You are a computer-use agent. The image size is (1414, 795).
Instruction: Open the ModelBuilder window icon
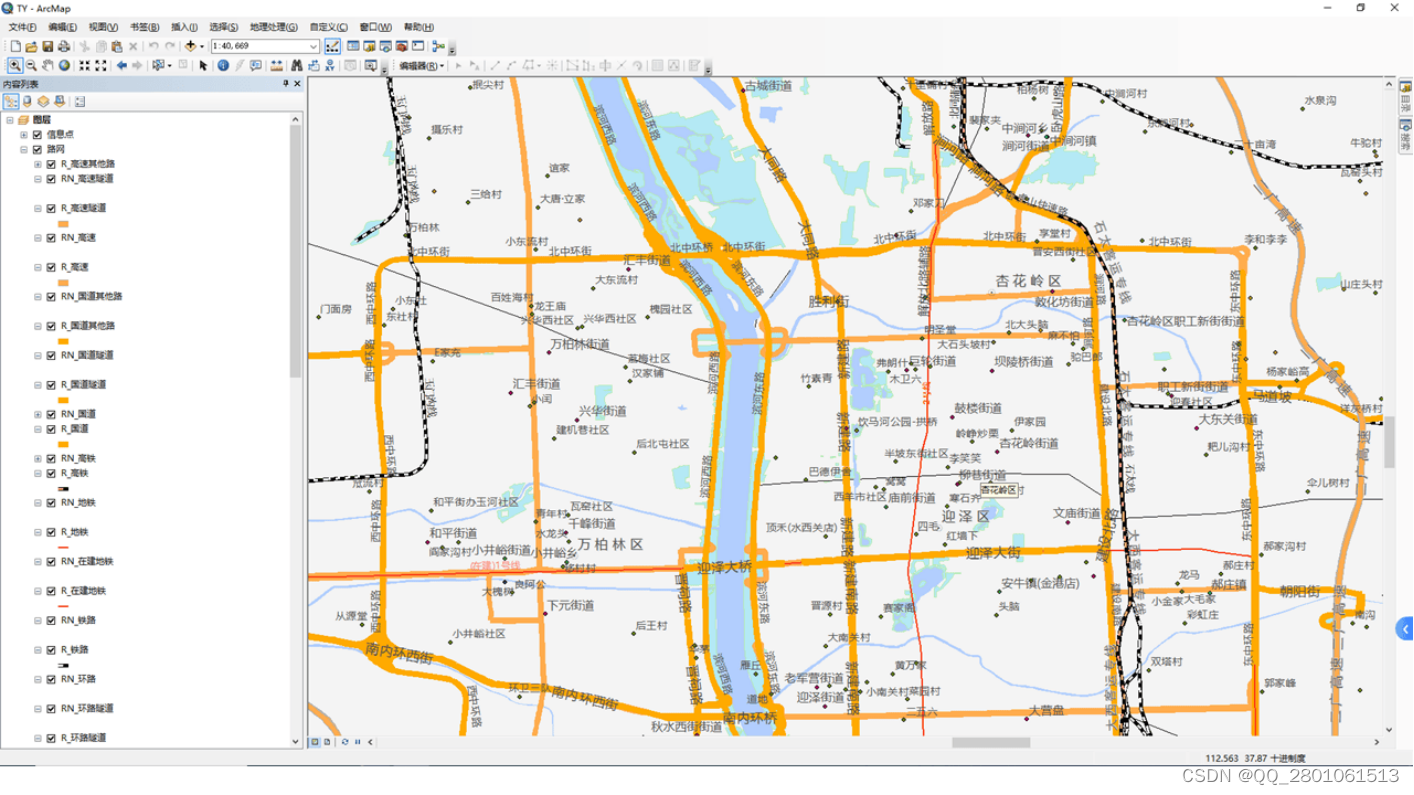(x=438, y=46)
